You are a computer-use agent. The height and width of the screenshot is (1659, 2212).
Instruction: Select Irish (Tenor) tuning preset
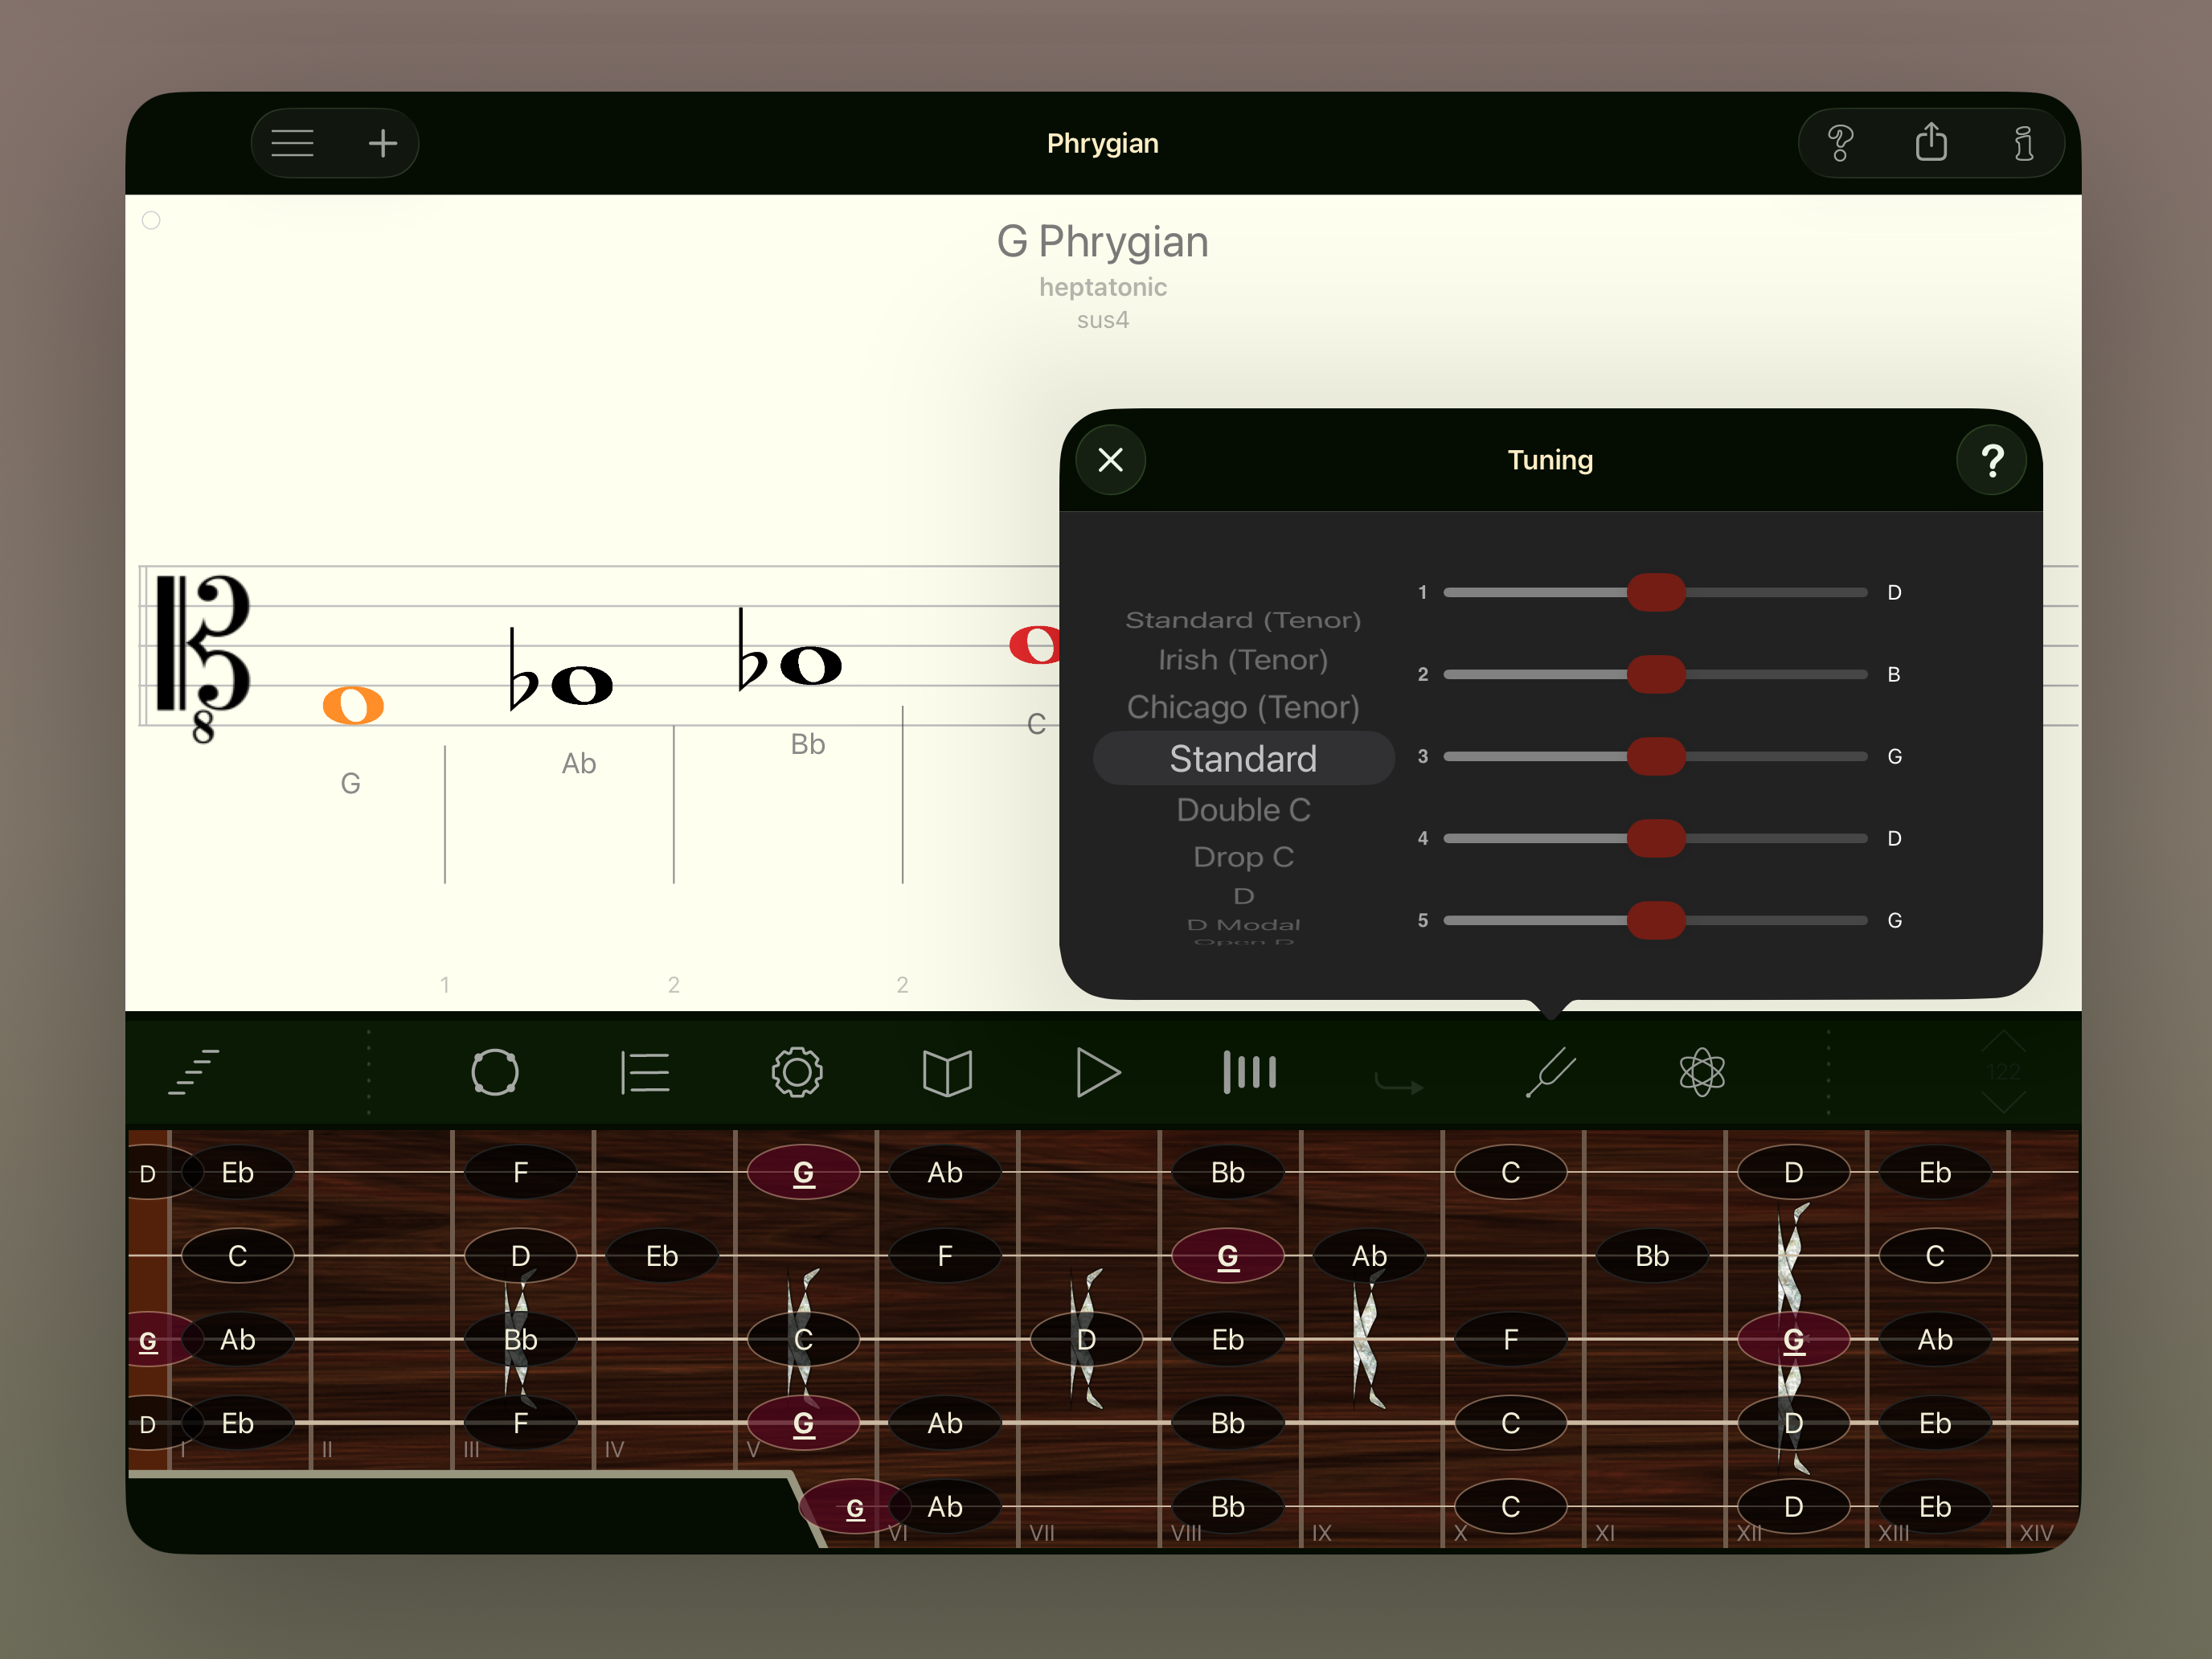point(1243,660)
